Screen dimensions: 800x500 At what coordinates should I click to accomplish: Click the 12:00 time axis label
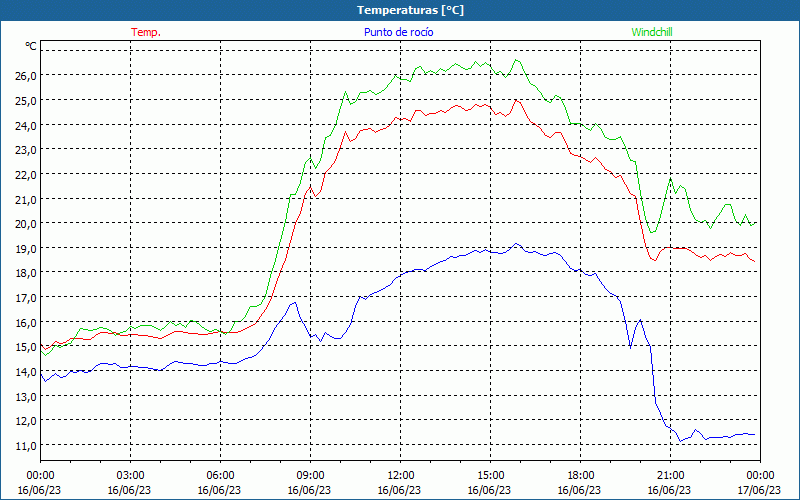pyautogui.click(x=401, y=476)
